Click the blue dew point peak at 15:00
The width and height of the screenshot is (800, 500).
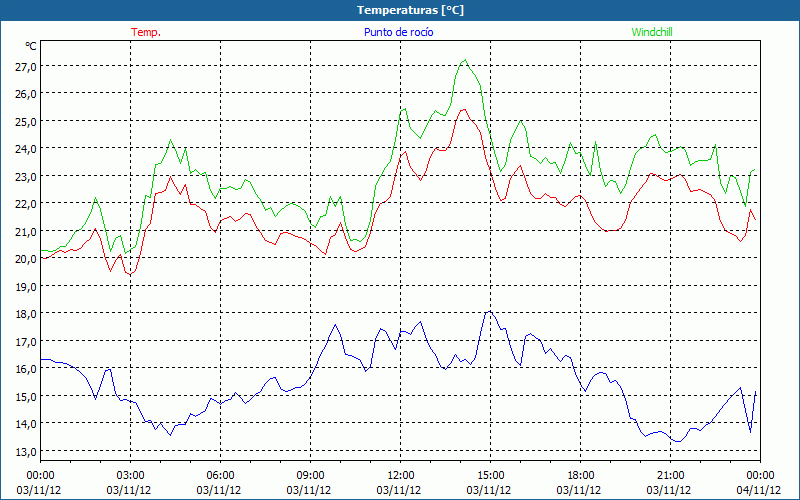click(x=490, y=311)
